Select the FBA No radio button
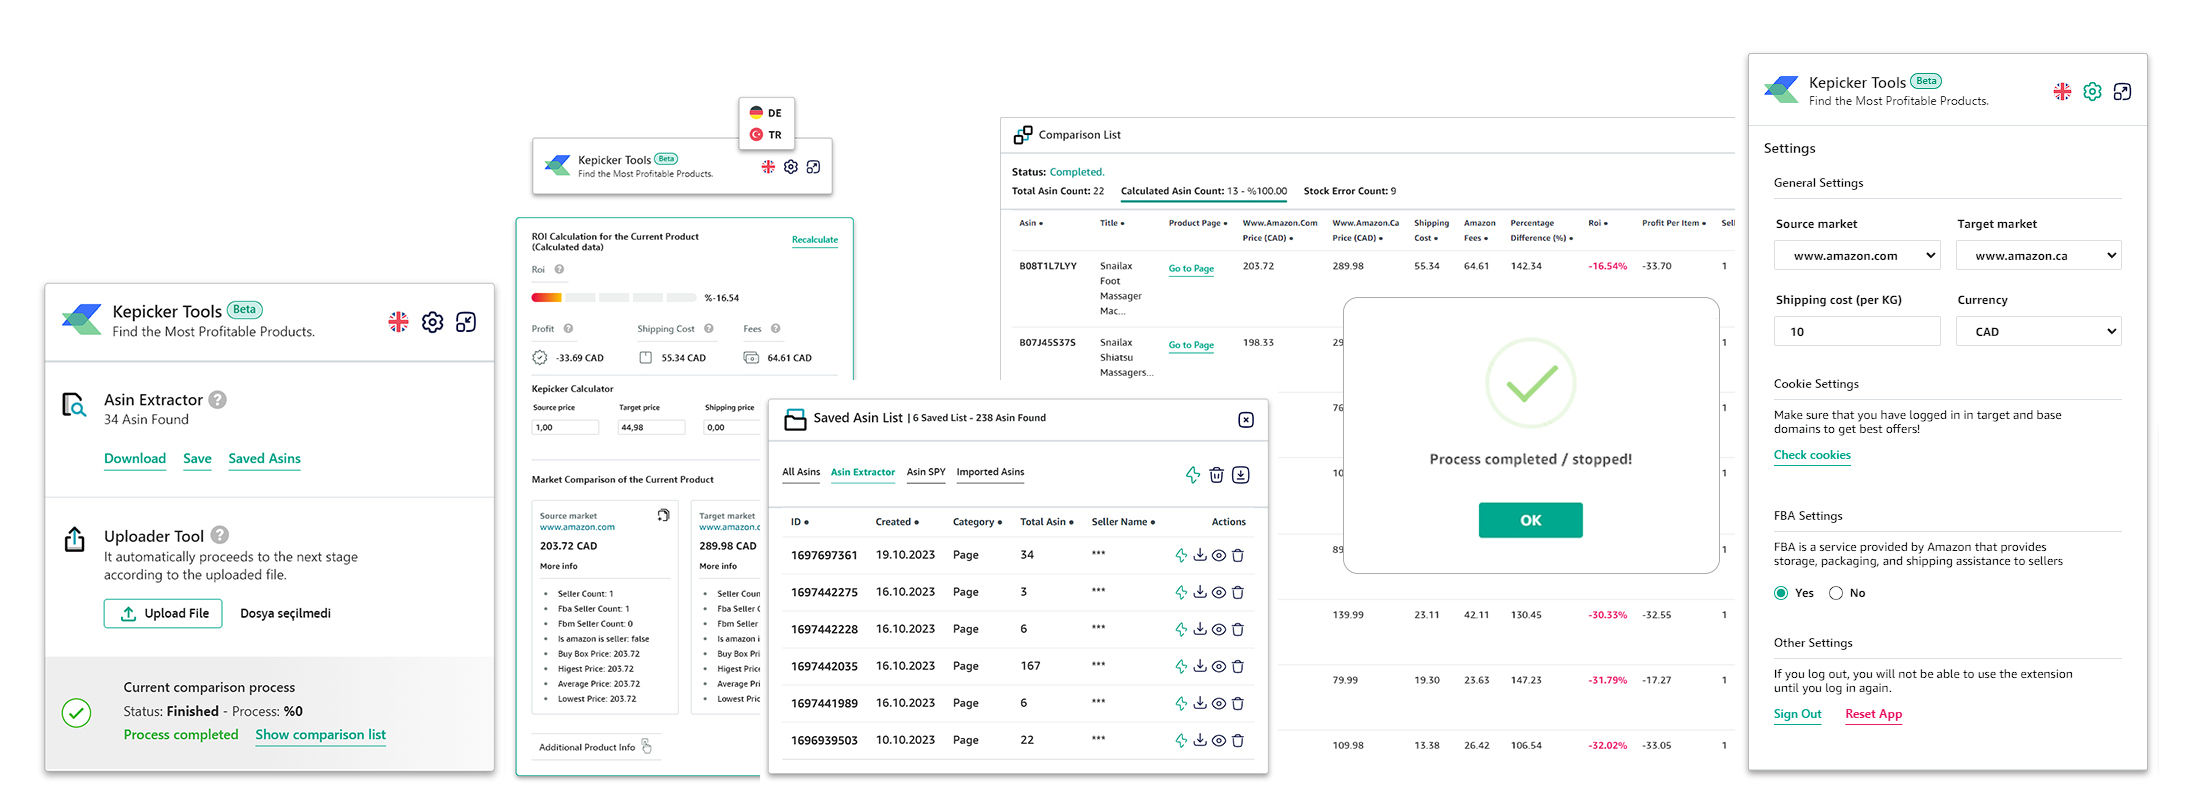This screenshot has height=791, width=2190. coord(1836,593)
